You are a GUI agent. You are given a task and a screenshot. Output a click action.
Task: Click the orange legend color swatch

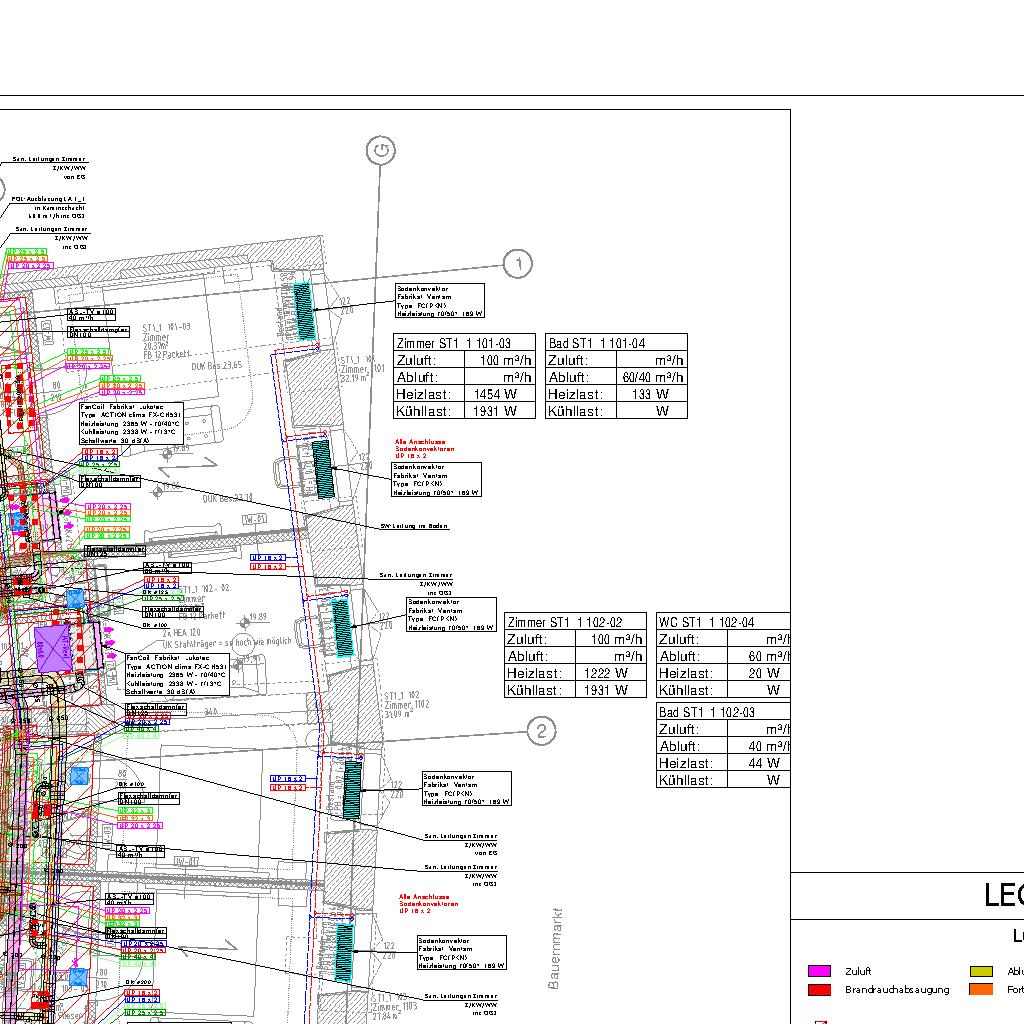981,990
